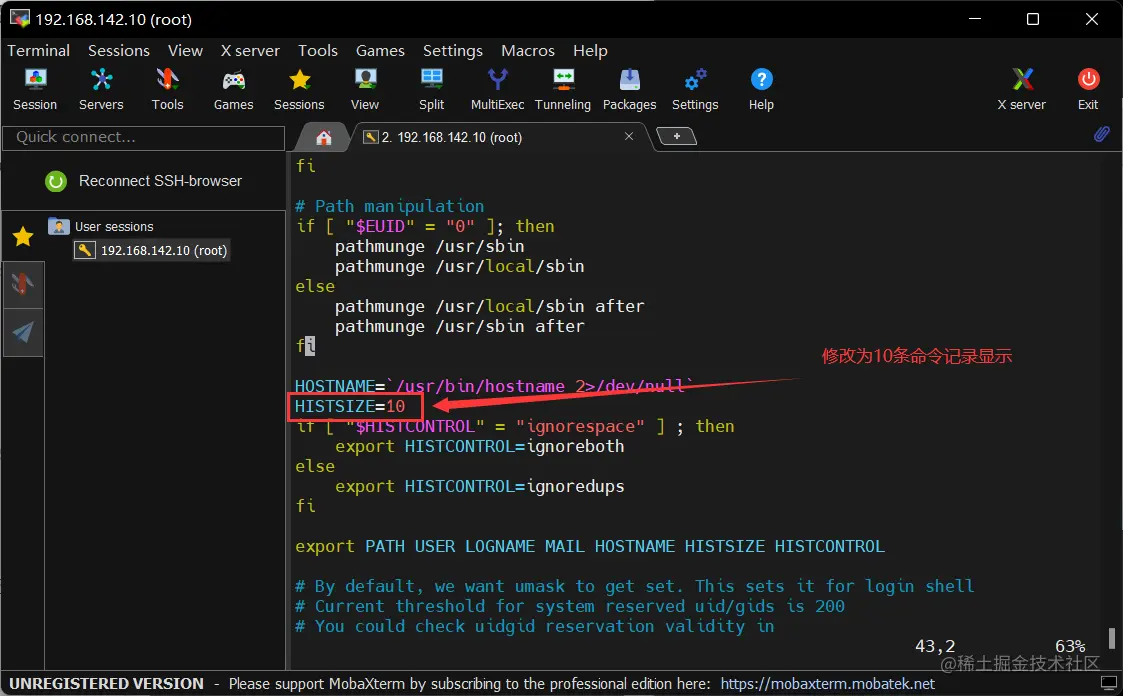Open the Games toolbar icon
The height and width of the screenshot is (696, 1123).
[233, 90]
